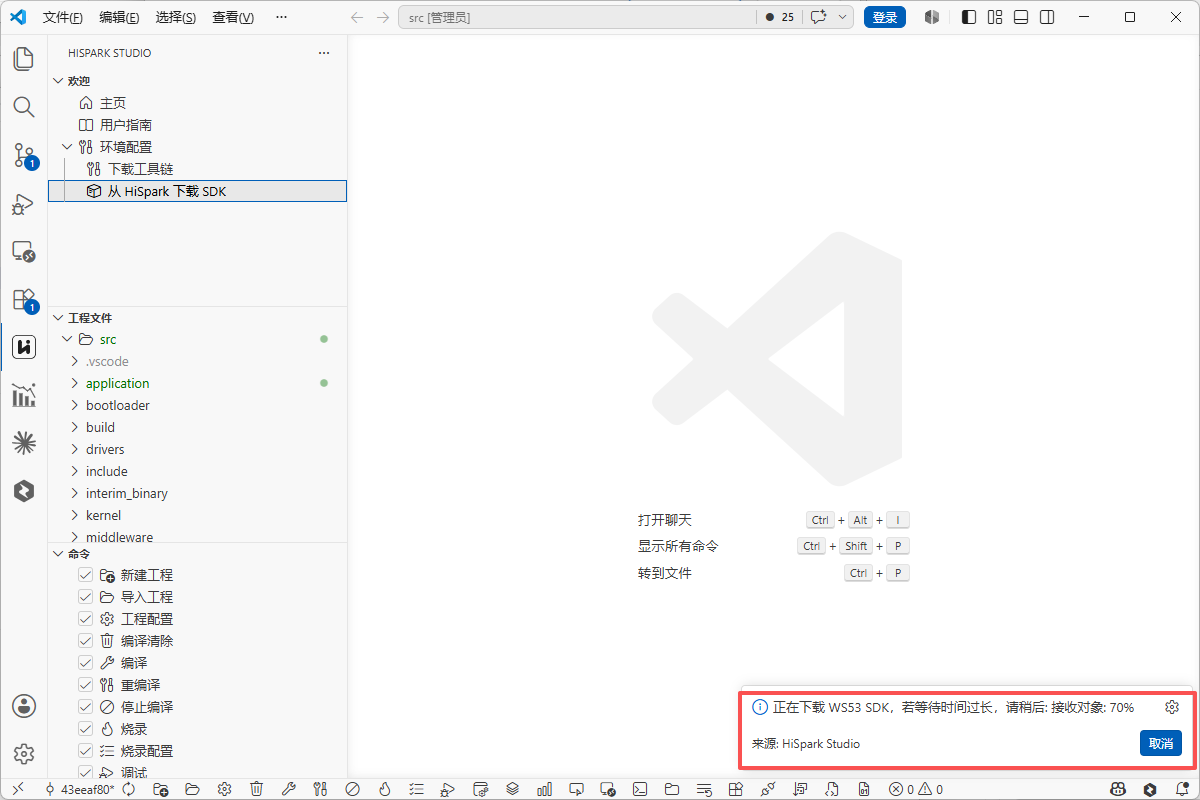Toggle the 编译清除 checkbox
This screenshot has width=1200, height=800.
tap(86, 641)
